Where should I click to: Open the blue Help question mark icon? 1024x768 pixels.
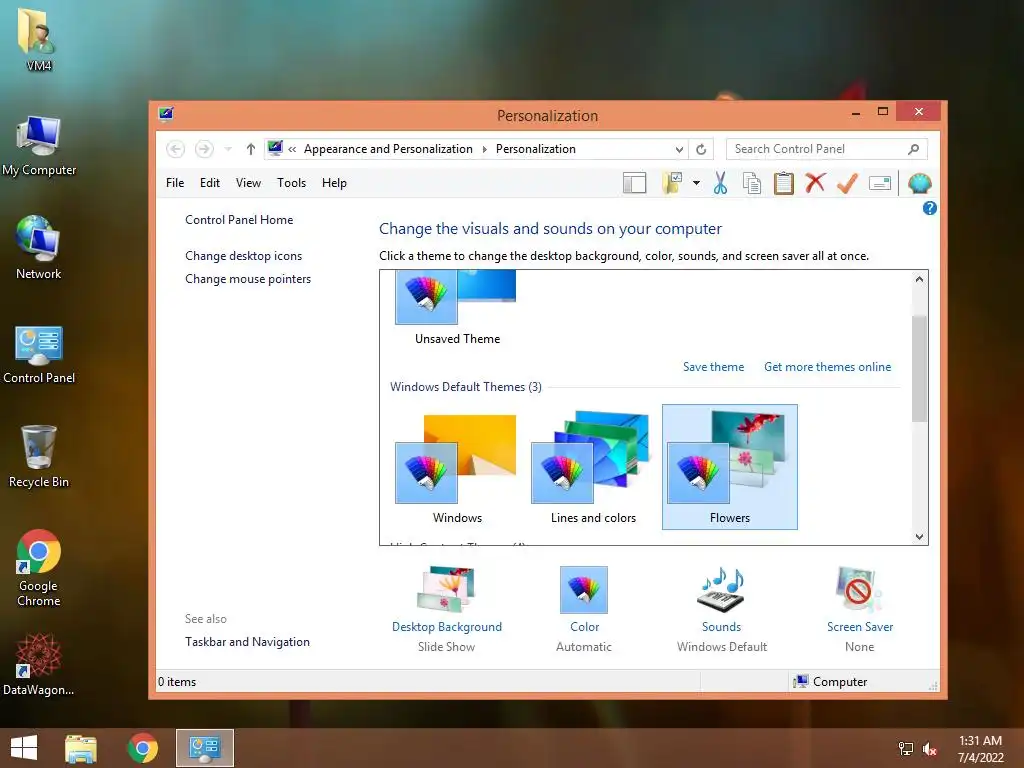tap(929, 208)
